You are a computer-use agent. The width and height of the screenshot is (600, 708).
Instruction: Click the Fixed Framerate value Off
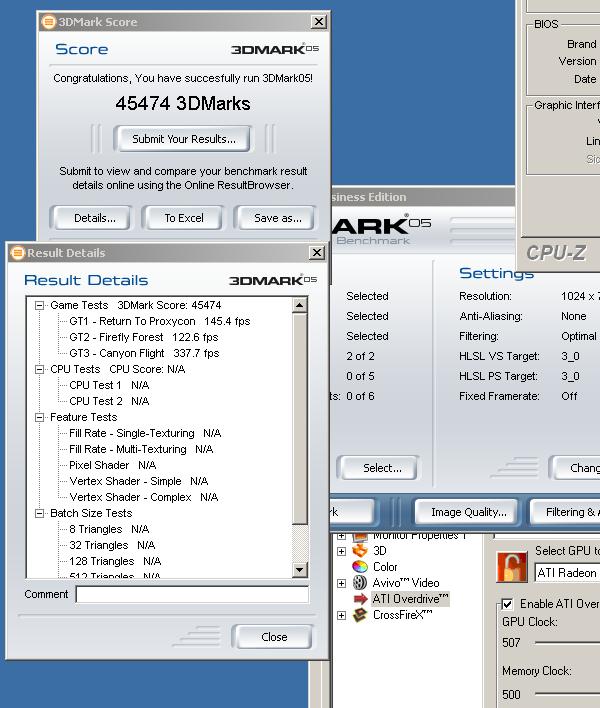click(x=569, y=396)
